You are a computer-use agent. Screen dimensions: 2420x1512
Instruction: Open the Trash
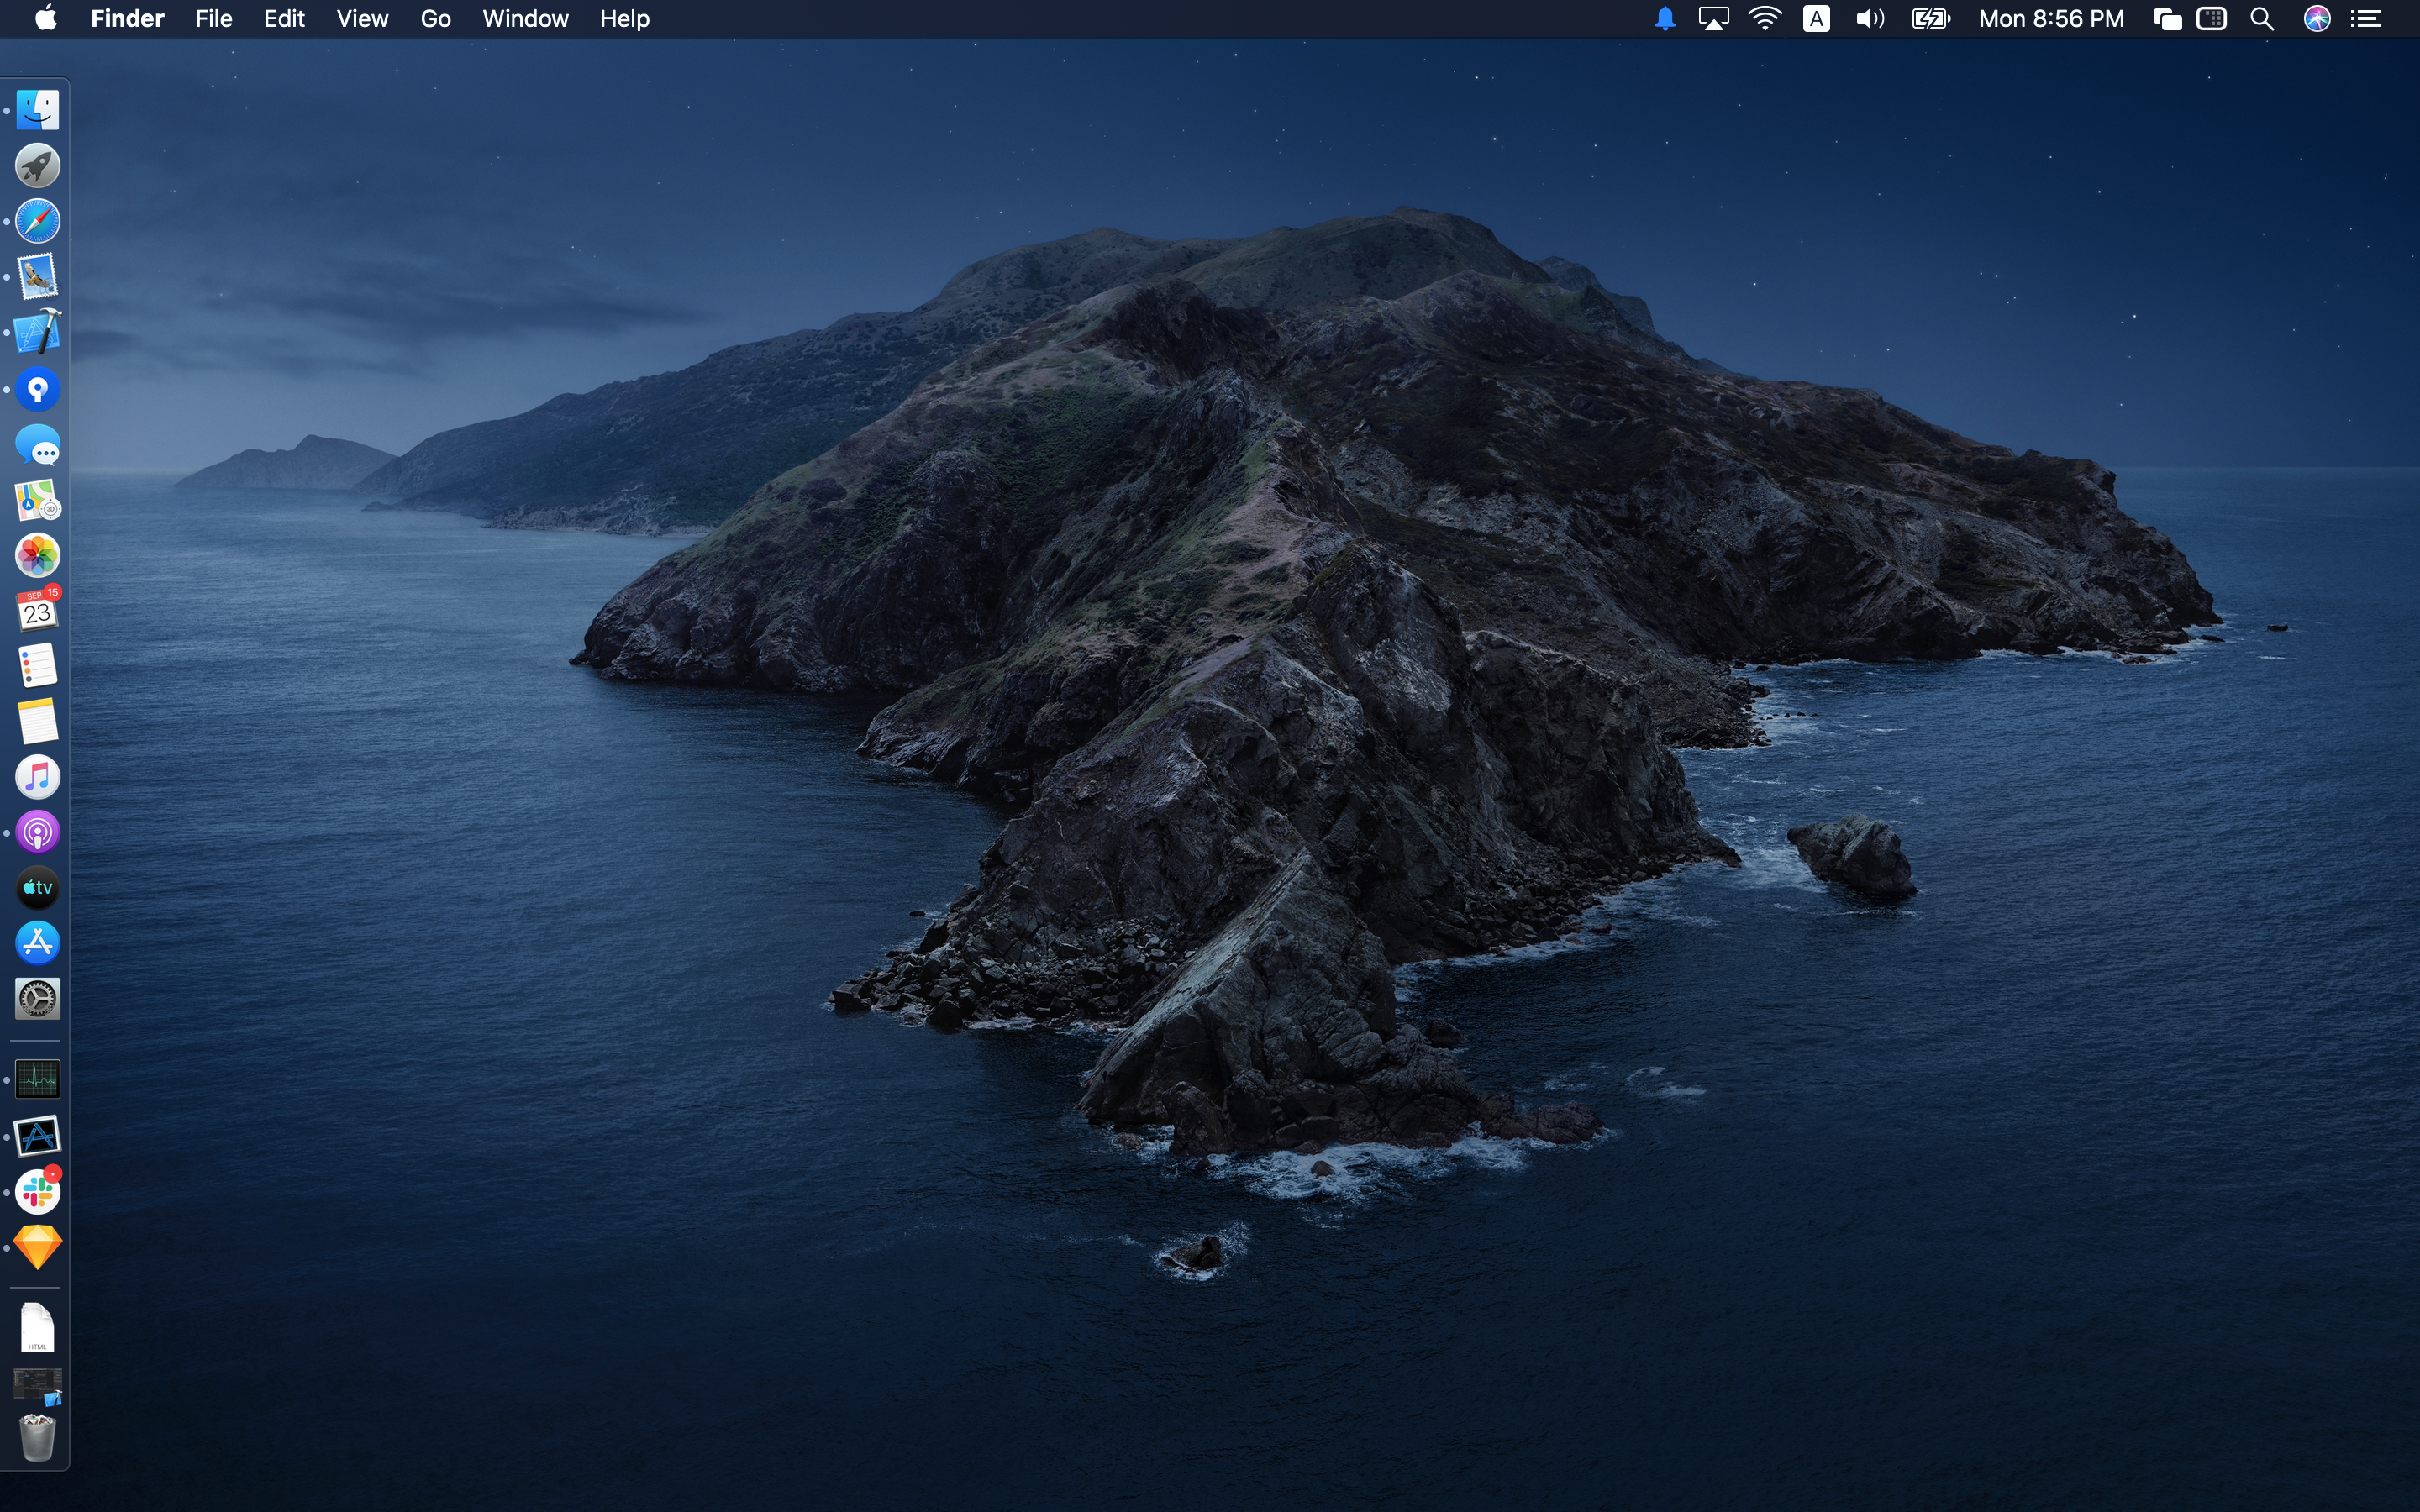(38, 1438)
